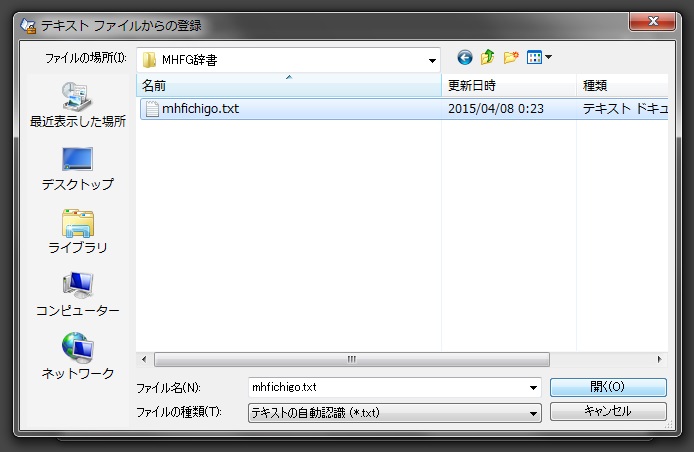Screen dimensions: 694x452
Task: Click the テキスト ドキュ type cell
Action: click(625, 109)
